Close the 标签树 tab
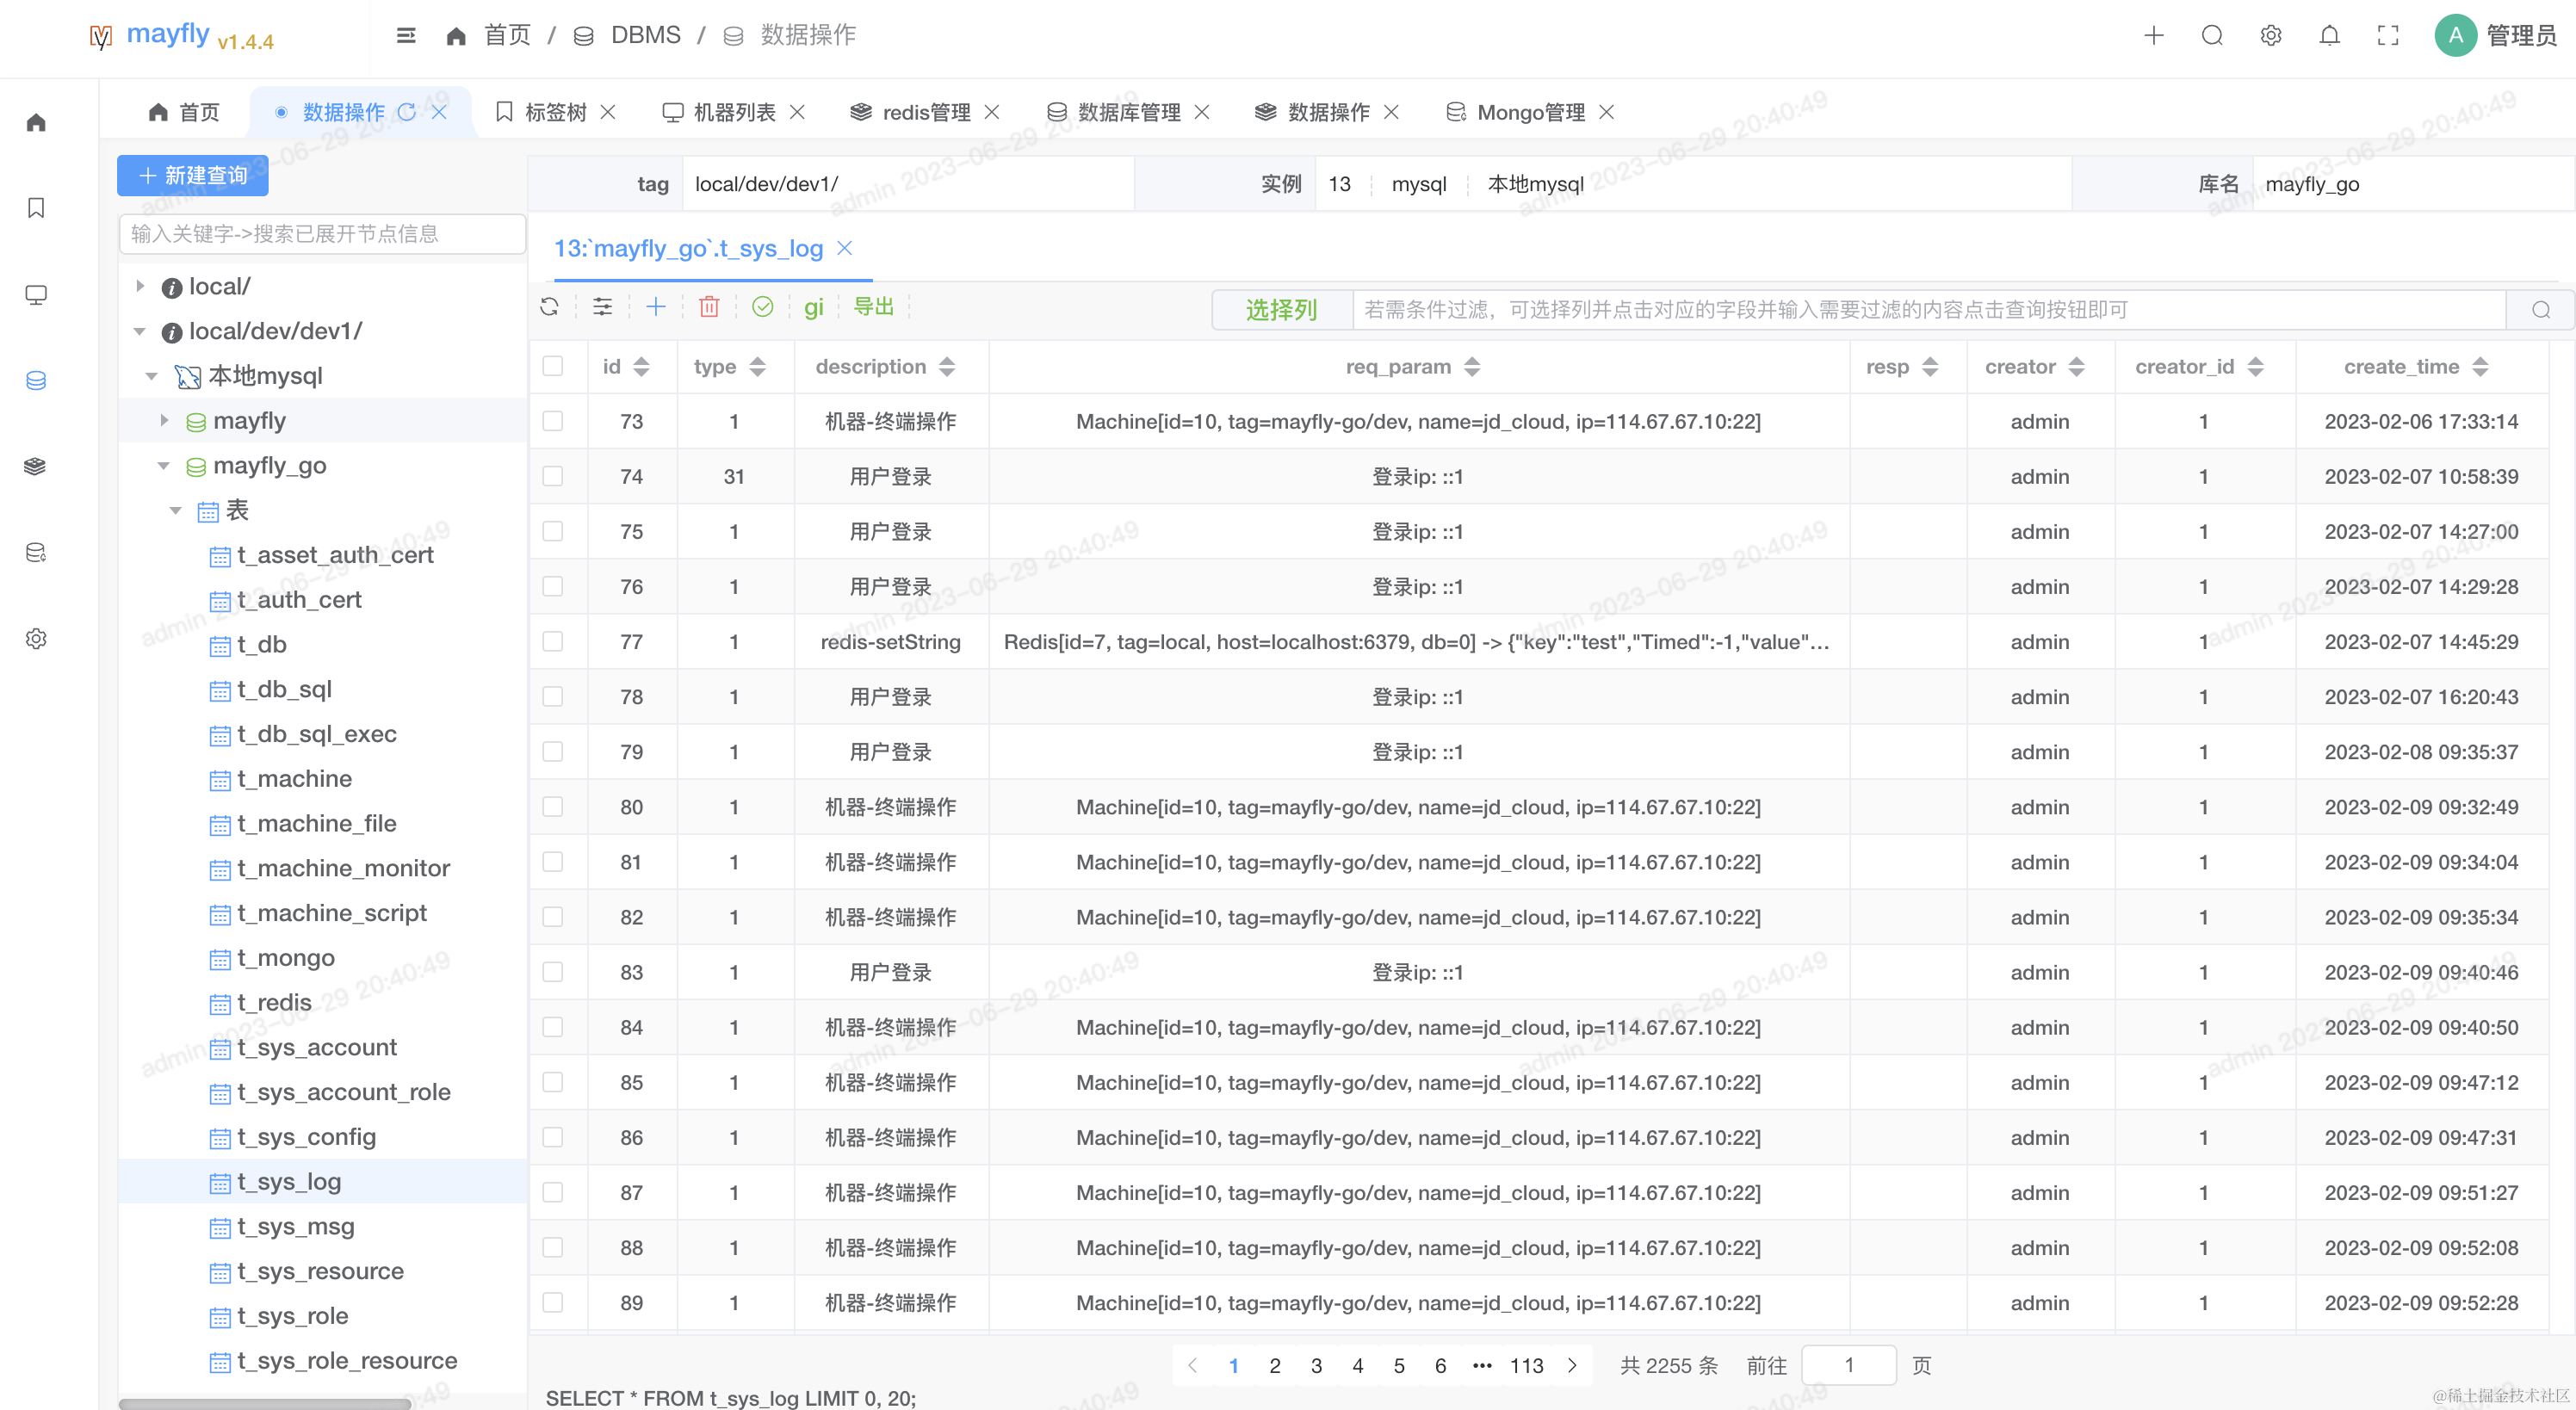The width and height of the screenshot is (2576, 1410). pos(608,112)
